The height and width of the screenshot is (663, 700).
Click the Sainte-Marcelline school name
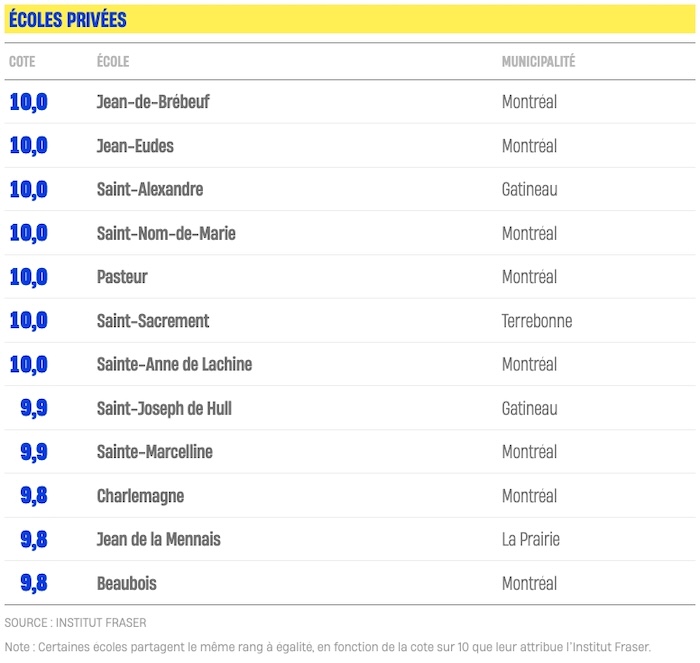(x=155, y=452)
